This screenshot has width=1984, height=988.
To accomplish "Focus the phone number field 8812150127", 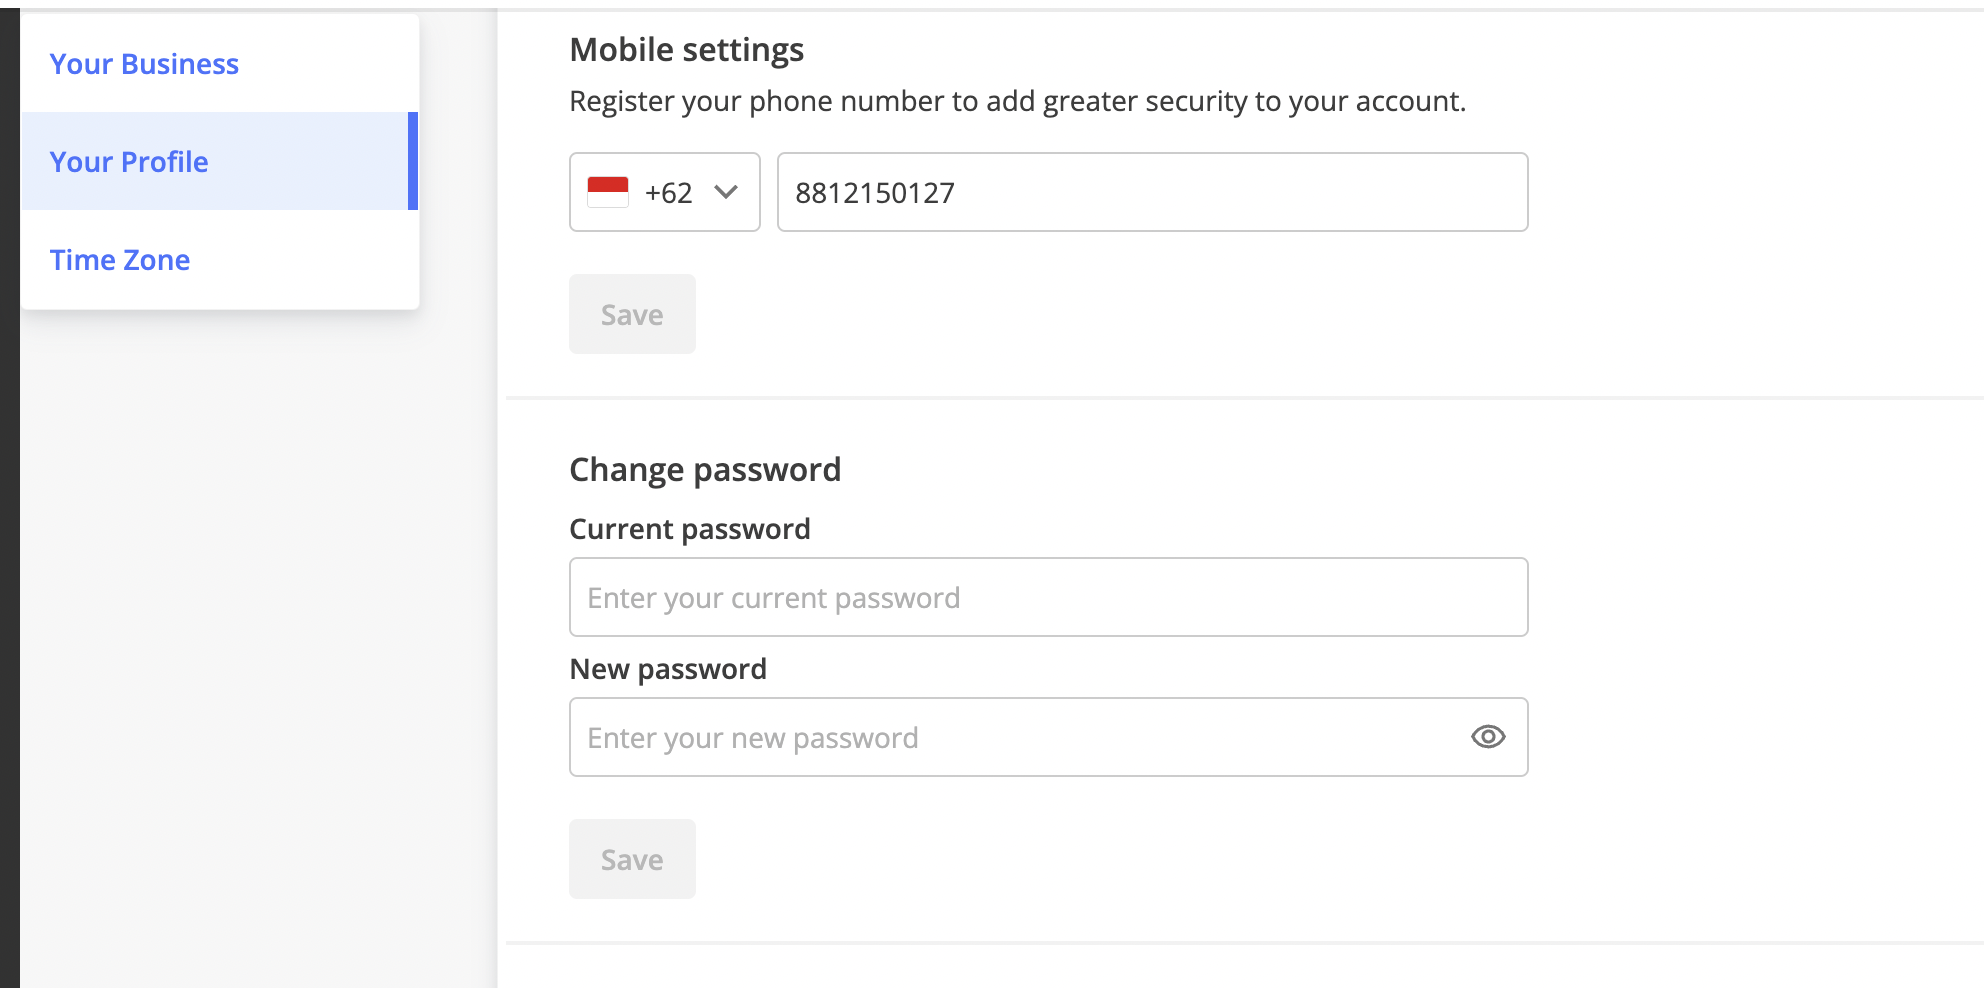I will click(x=1153, y=192).
